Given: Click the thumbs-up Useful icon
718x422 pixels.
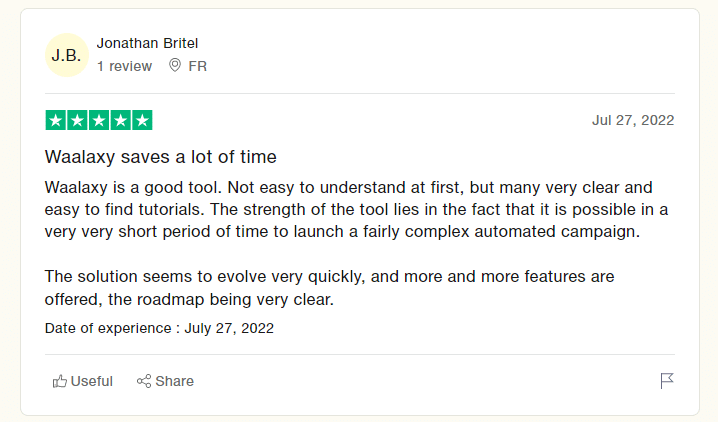Looking at the screenshot, I should tap(60, 381).
